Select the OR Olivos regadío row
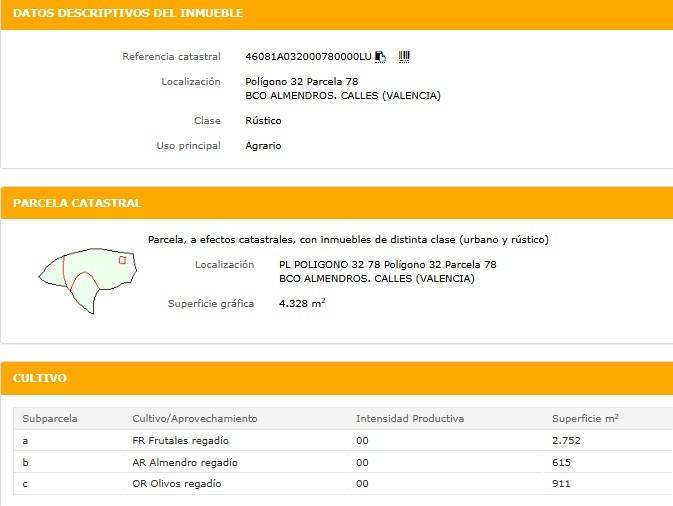 pos(177,484)
